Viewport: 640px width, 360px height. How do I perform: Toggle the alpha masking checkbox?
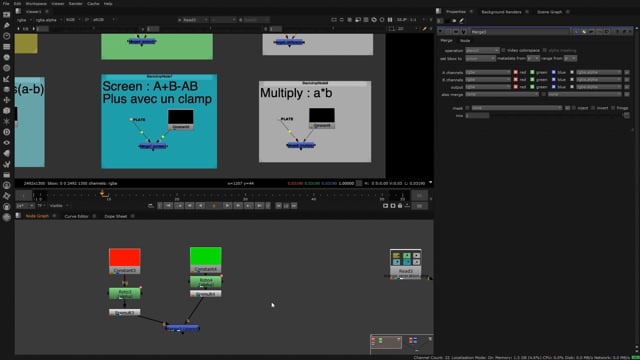[544, 50]
